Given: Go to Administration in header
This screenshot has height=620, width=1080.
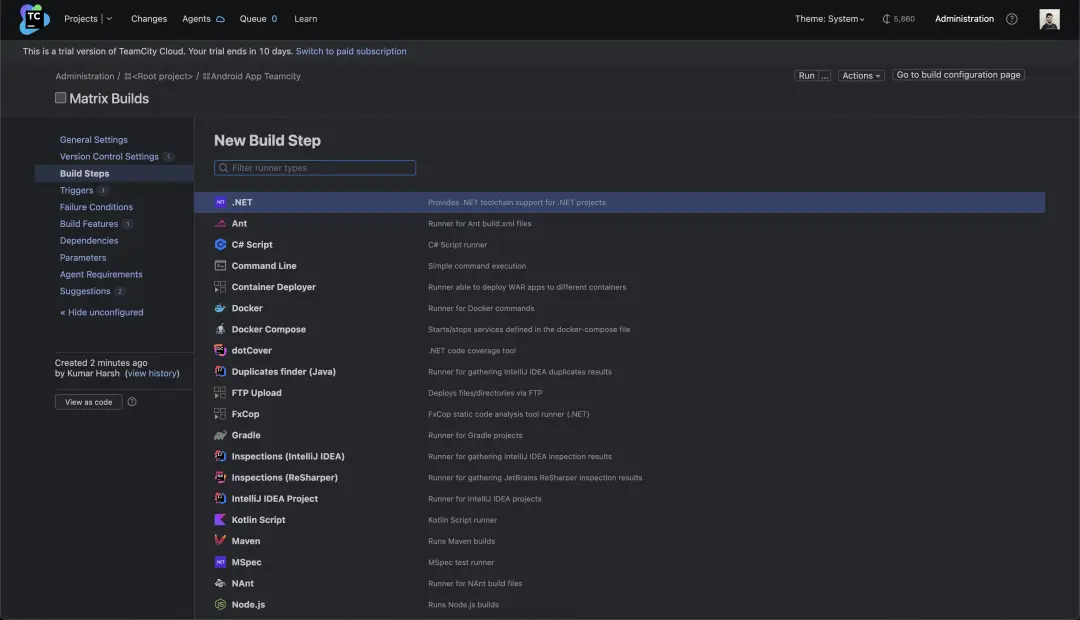Looking at the screenshot, I should click(x=964, y=19).
